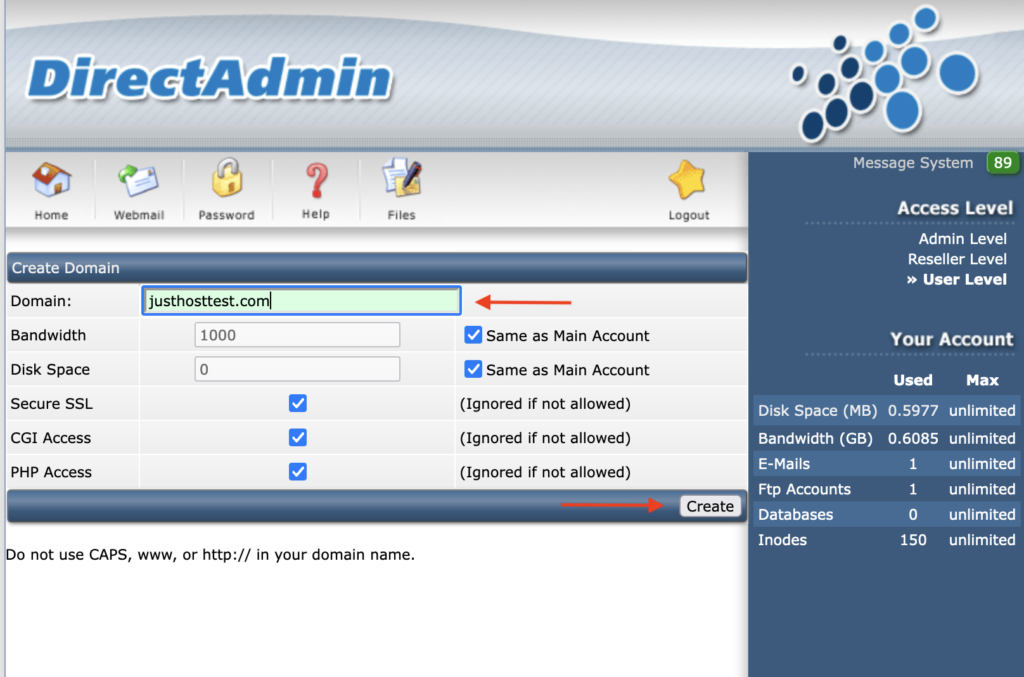This screenshot has height=677, width=1024.
Task: Click the Bandwidth (GB) row label
Action: pyautogui.click(x=815, y=438)
